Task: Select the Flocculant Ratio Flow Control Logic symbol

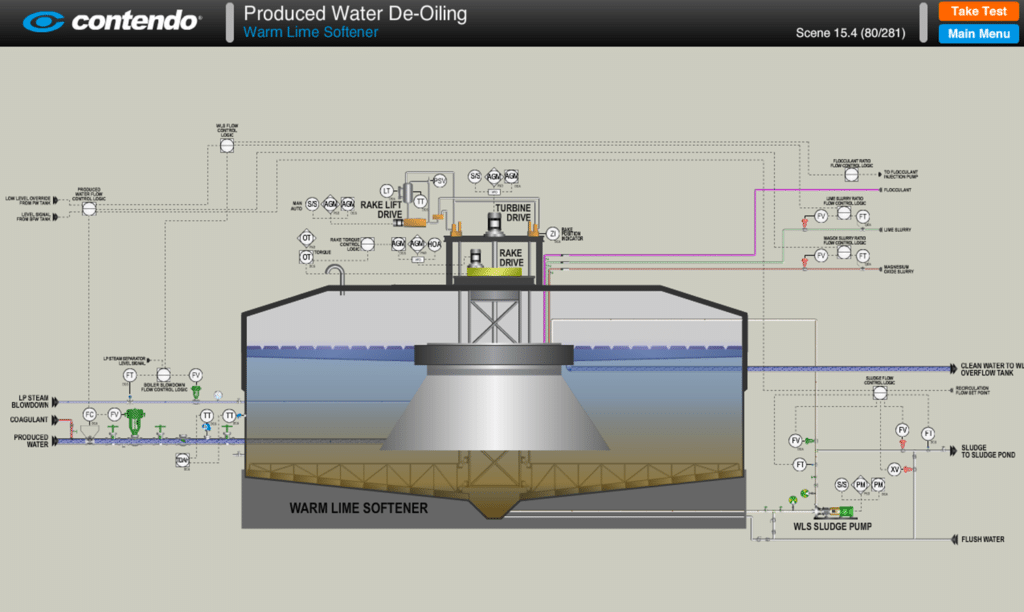Action: click(x=852, y=174)
